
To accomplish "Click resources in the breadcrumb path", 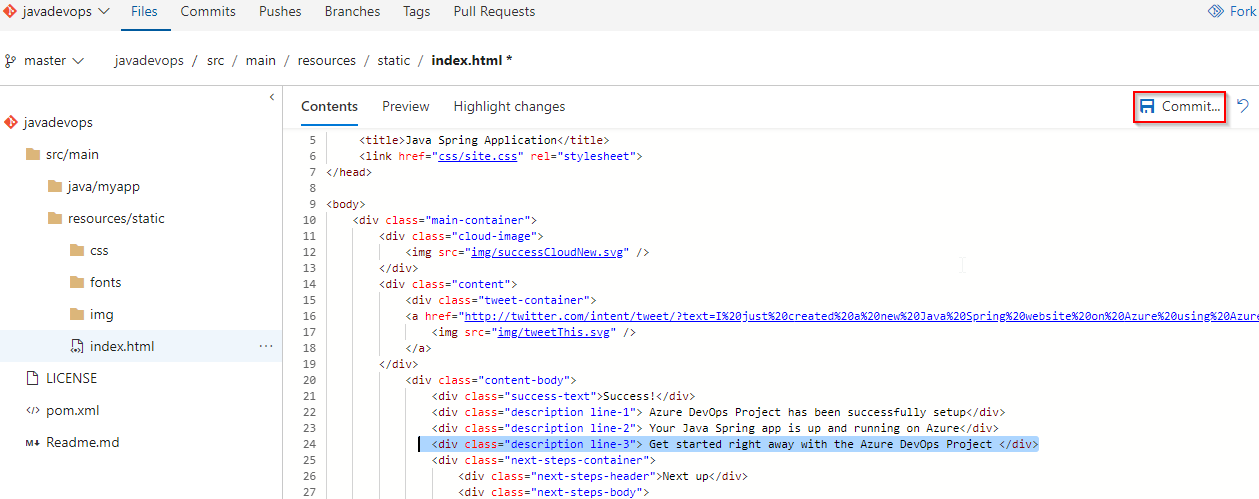I will tap(327, 60).
